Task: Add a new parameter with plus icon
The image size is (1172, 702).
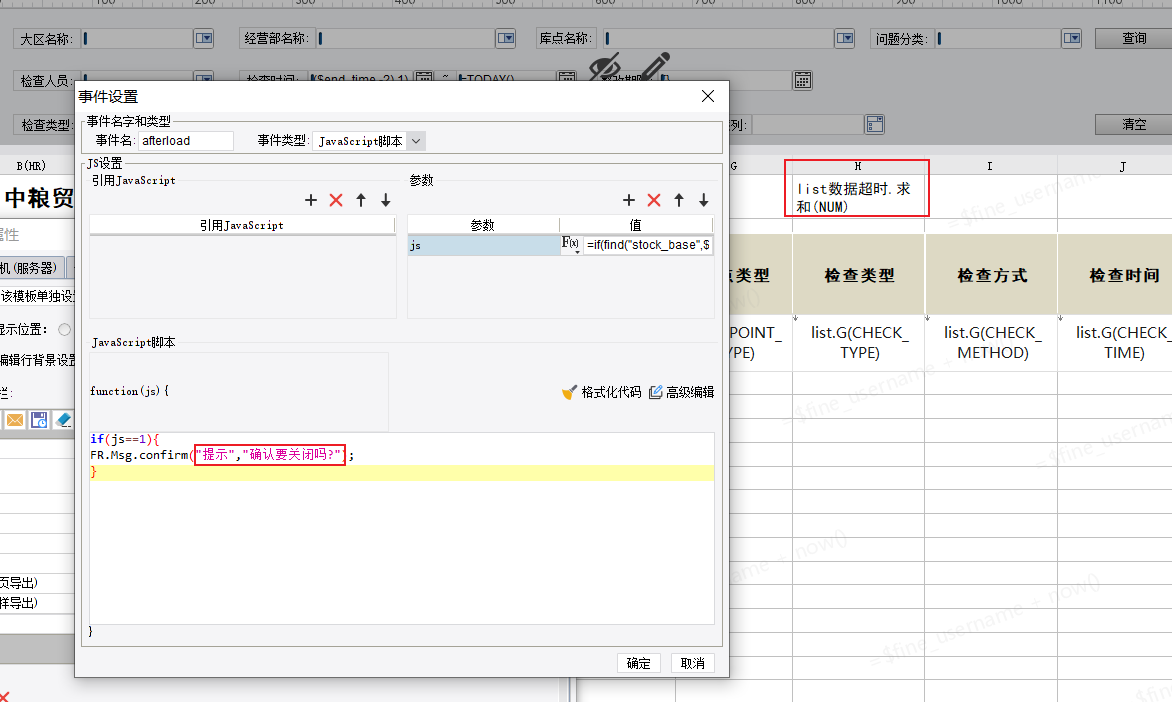Action: coord(629,200)
